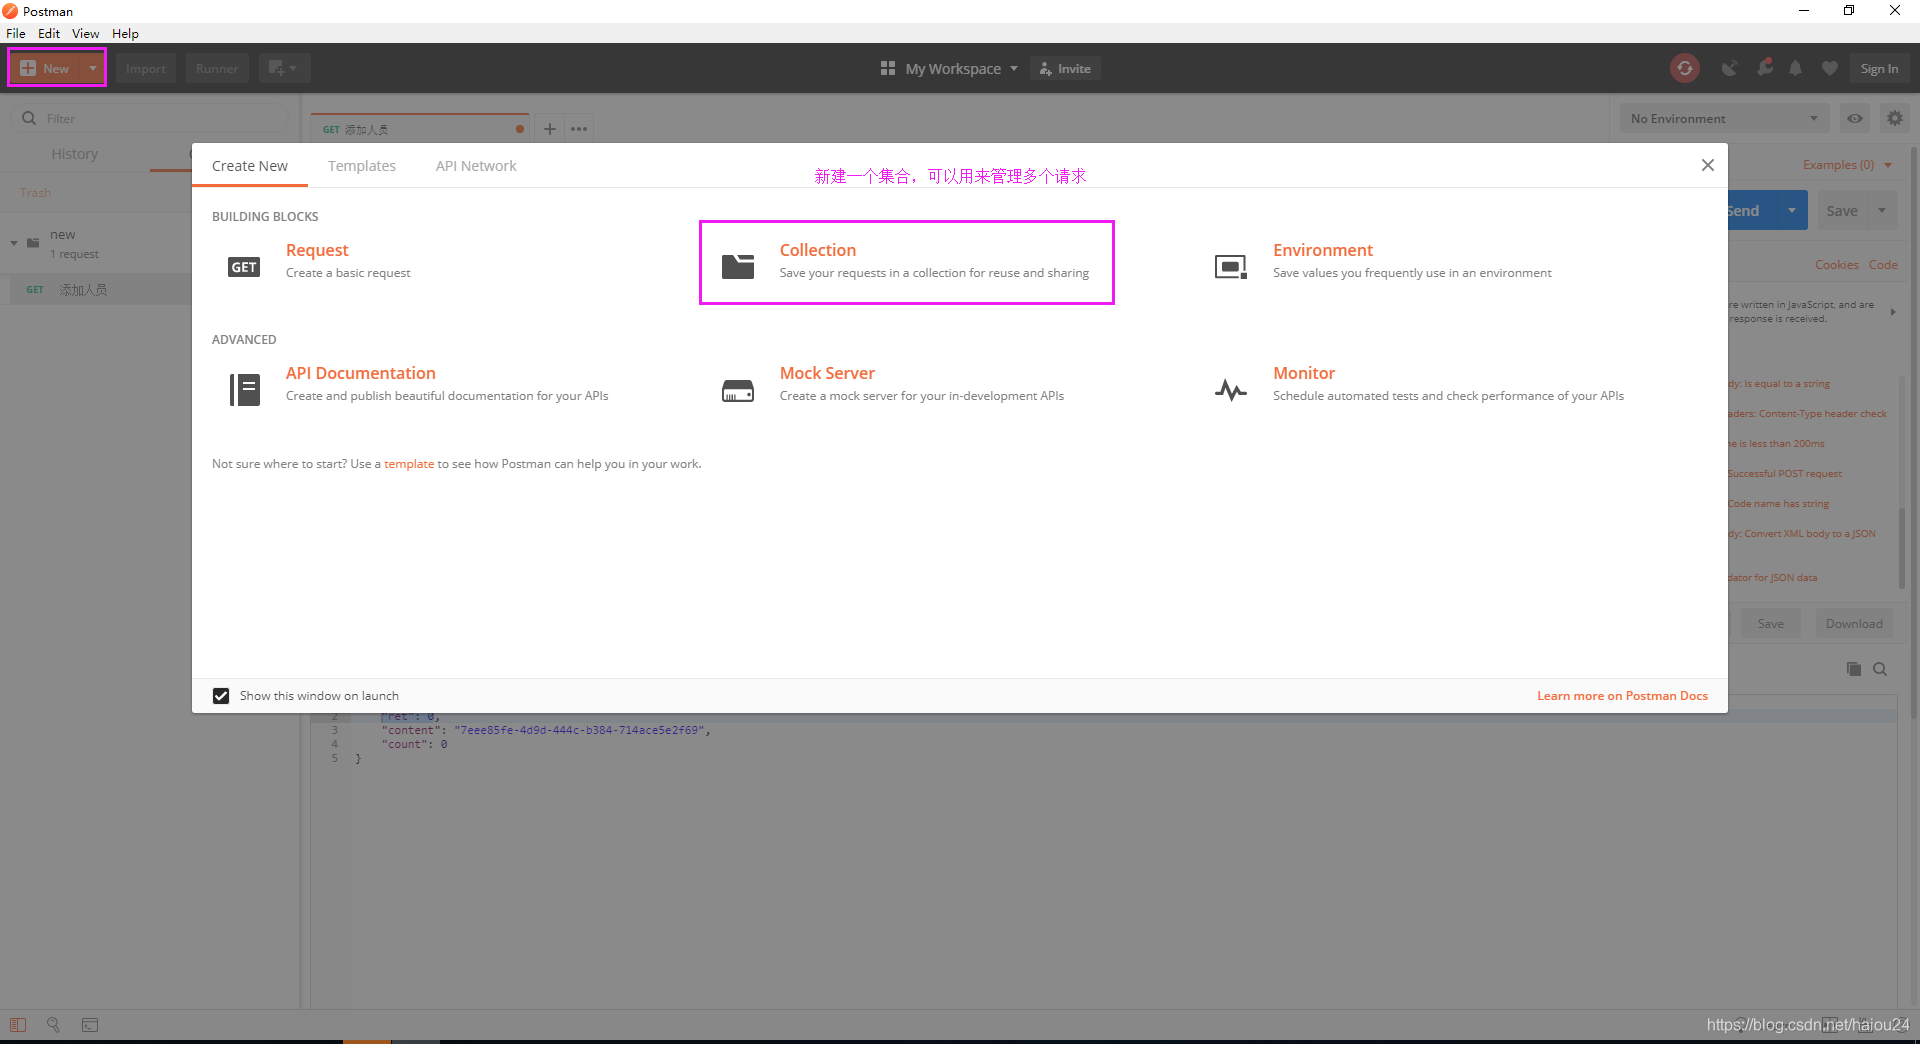The height and width of the screenshot is (1044, 1920).
Task: Create a new Collection
Action: point(818,250)
